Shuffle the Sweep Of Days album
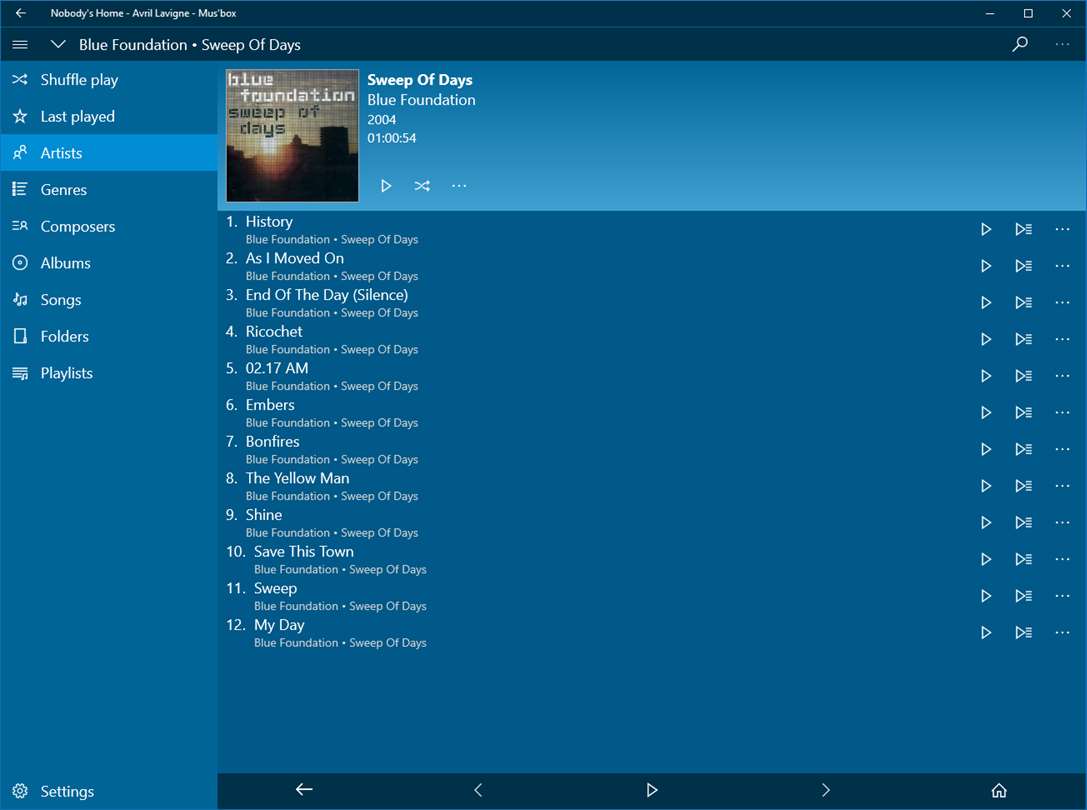Screen dimensions: 1087x810 tap(422, 186)
